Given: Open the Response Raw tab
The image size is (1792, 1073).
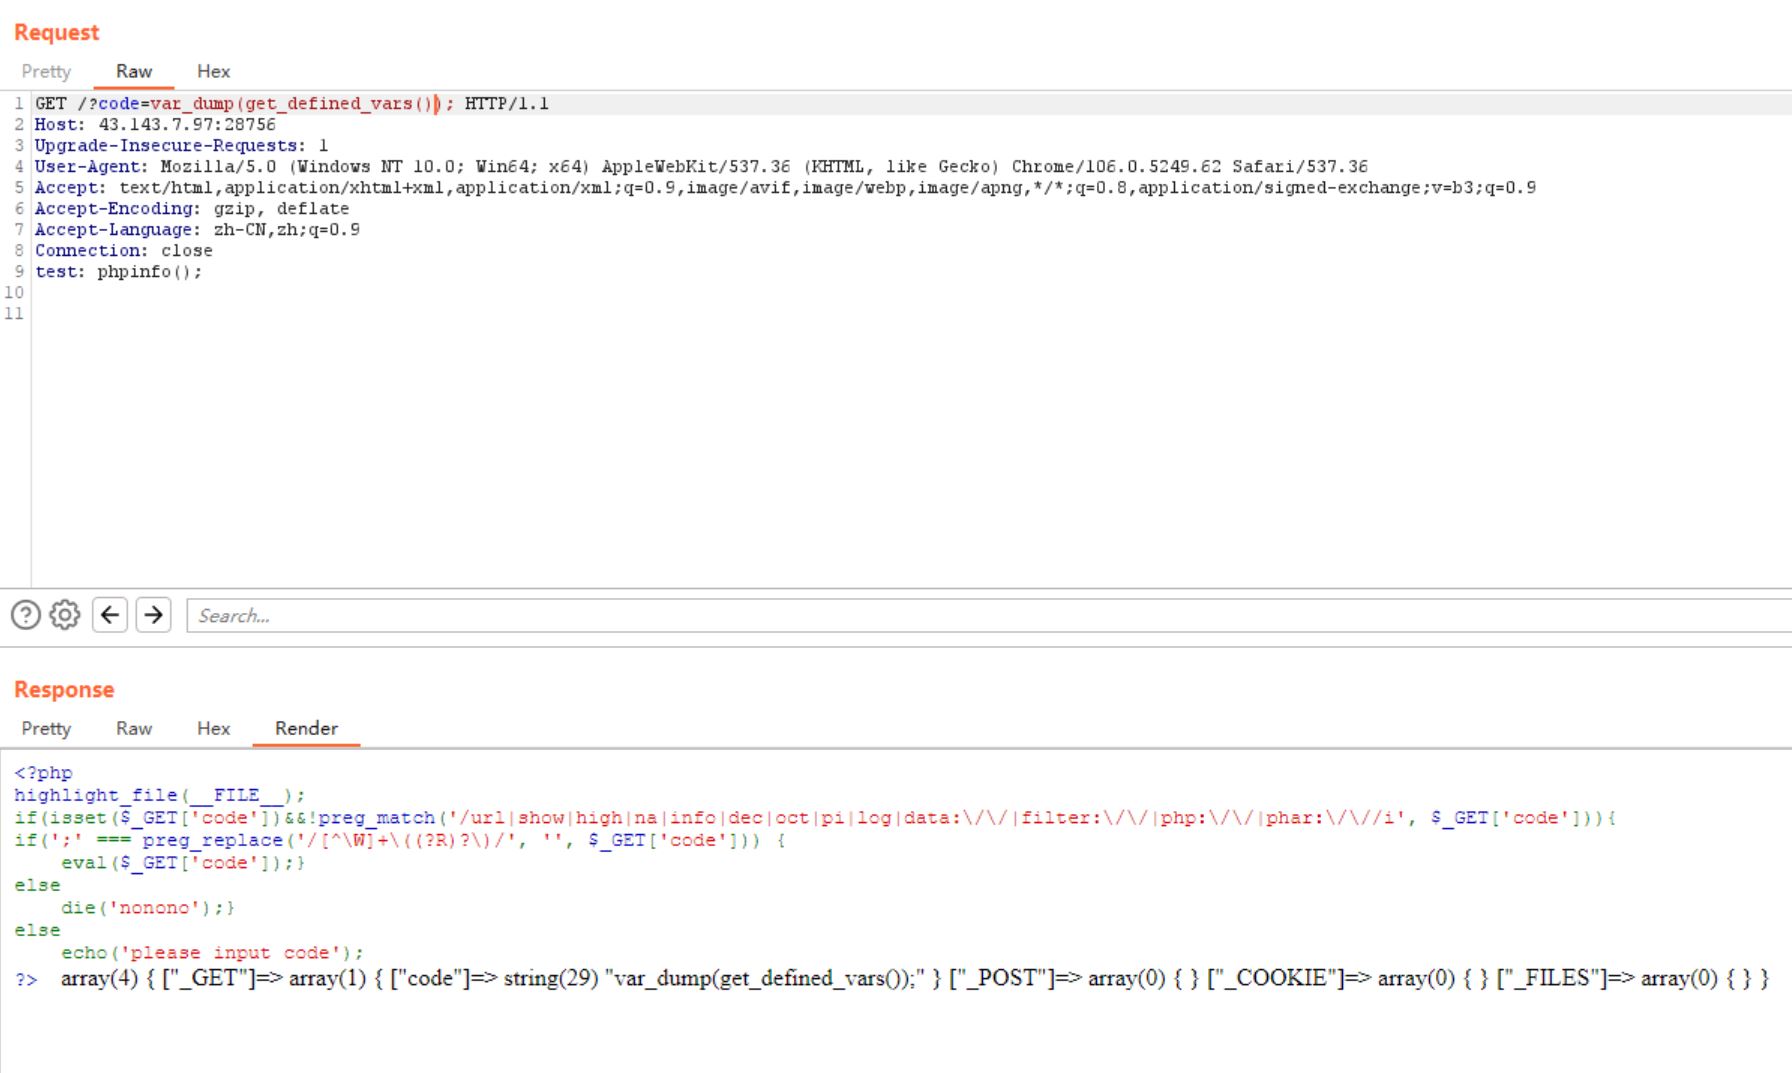Looking at the screenshot, I should (x=134, y=728).
